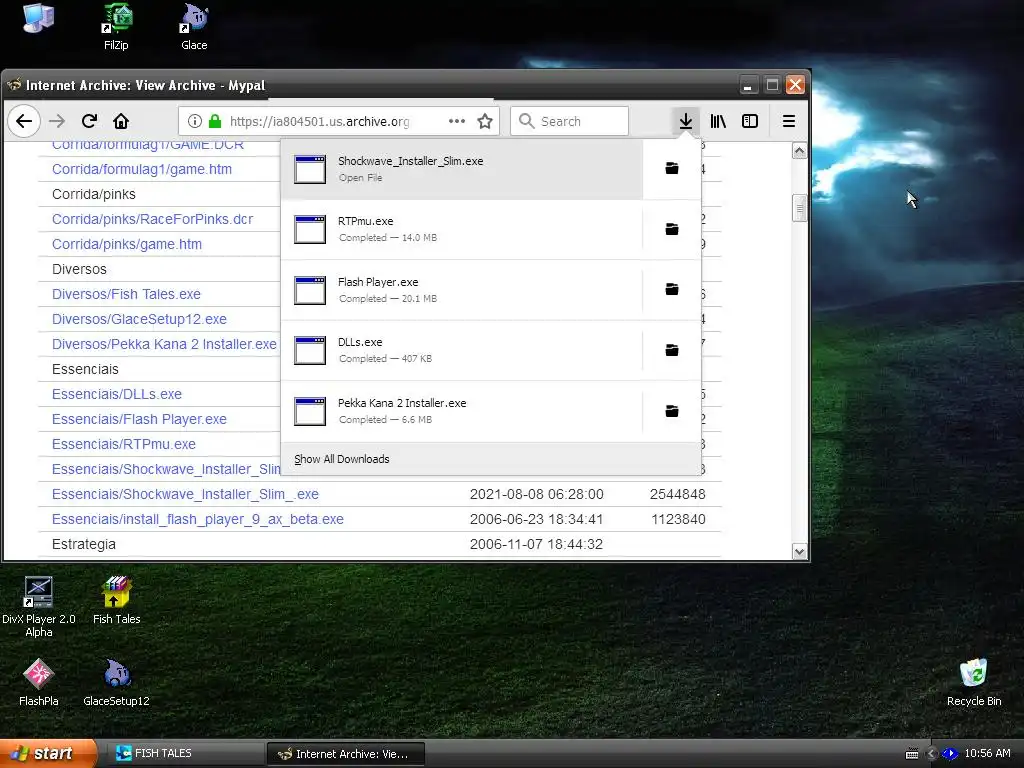Open containing folder for Shockwave_Installer_Slim.exe
Image resolution: width=1024 pixels, height=768 pixels.
tap(672, 168)
